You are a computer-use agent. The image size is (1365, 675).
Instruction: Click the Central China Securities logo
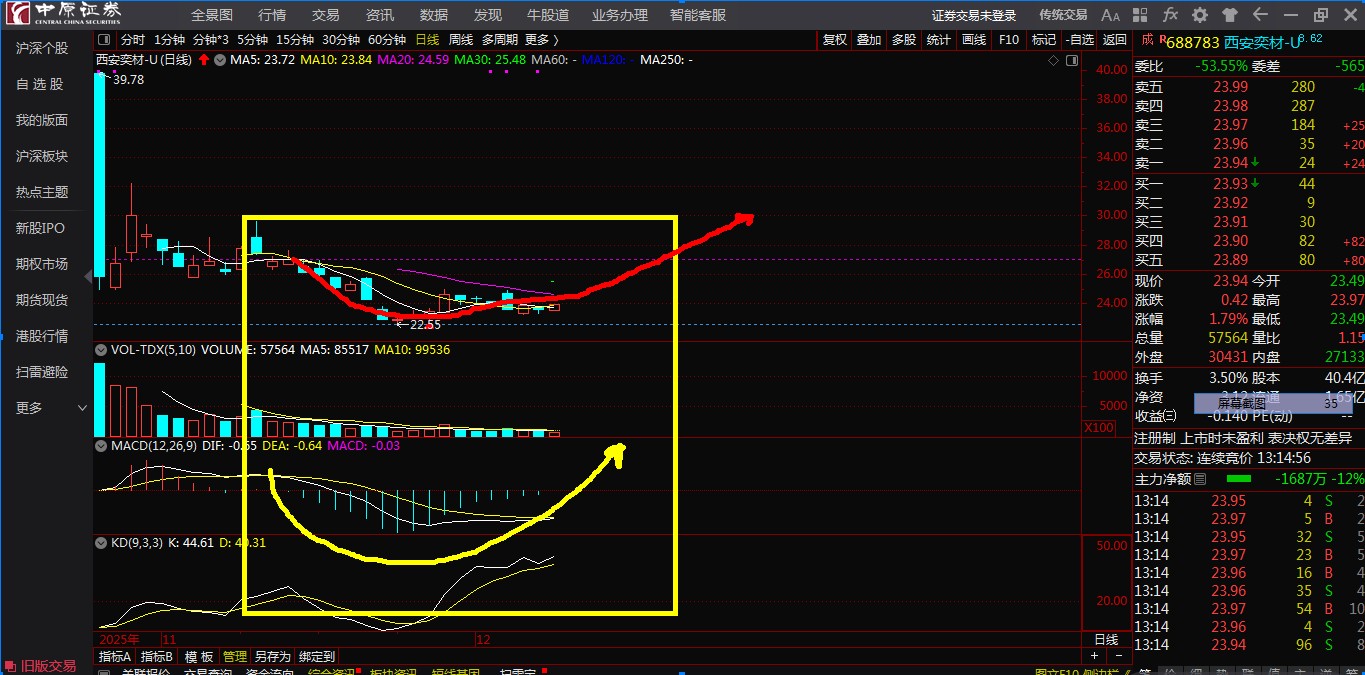point(66,14)
